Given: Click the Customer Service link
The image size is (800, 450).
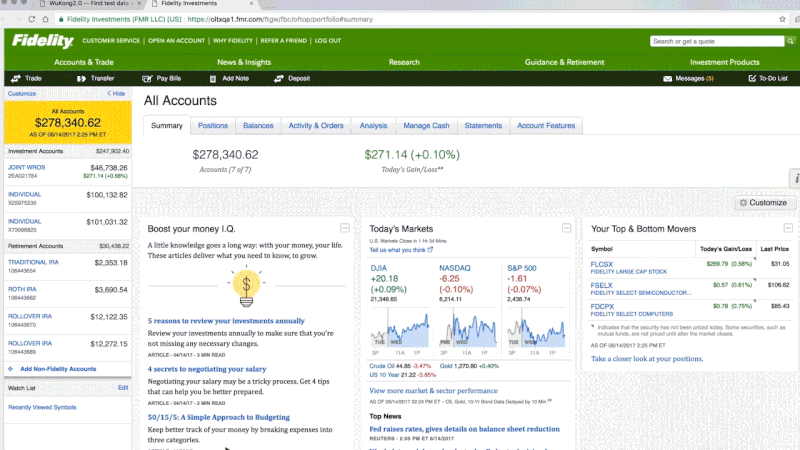Looking at the screenshot, I should (111, 41).
